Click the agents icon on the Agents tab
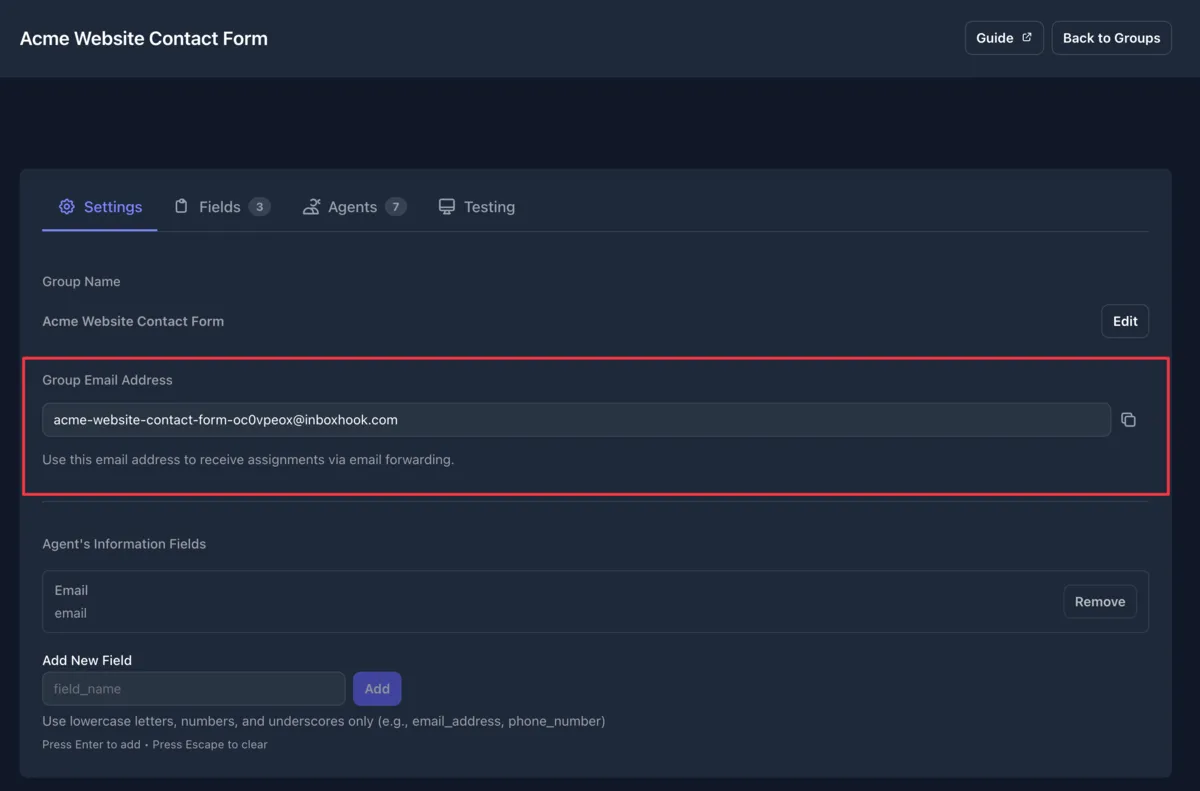Screen dimensions: 1200x791 point(312,206)
